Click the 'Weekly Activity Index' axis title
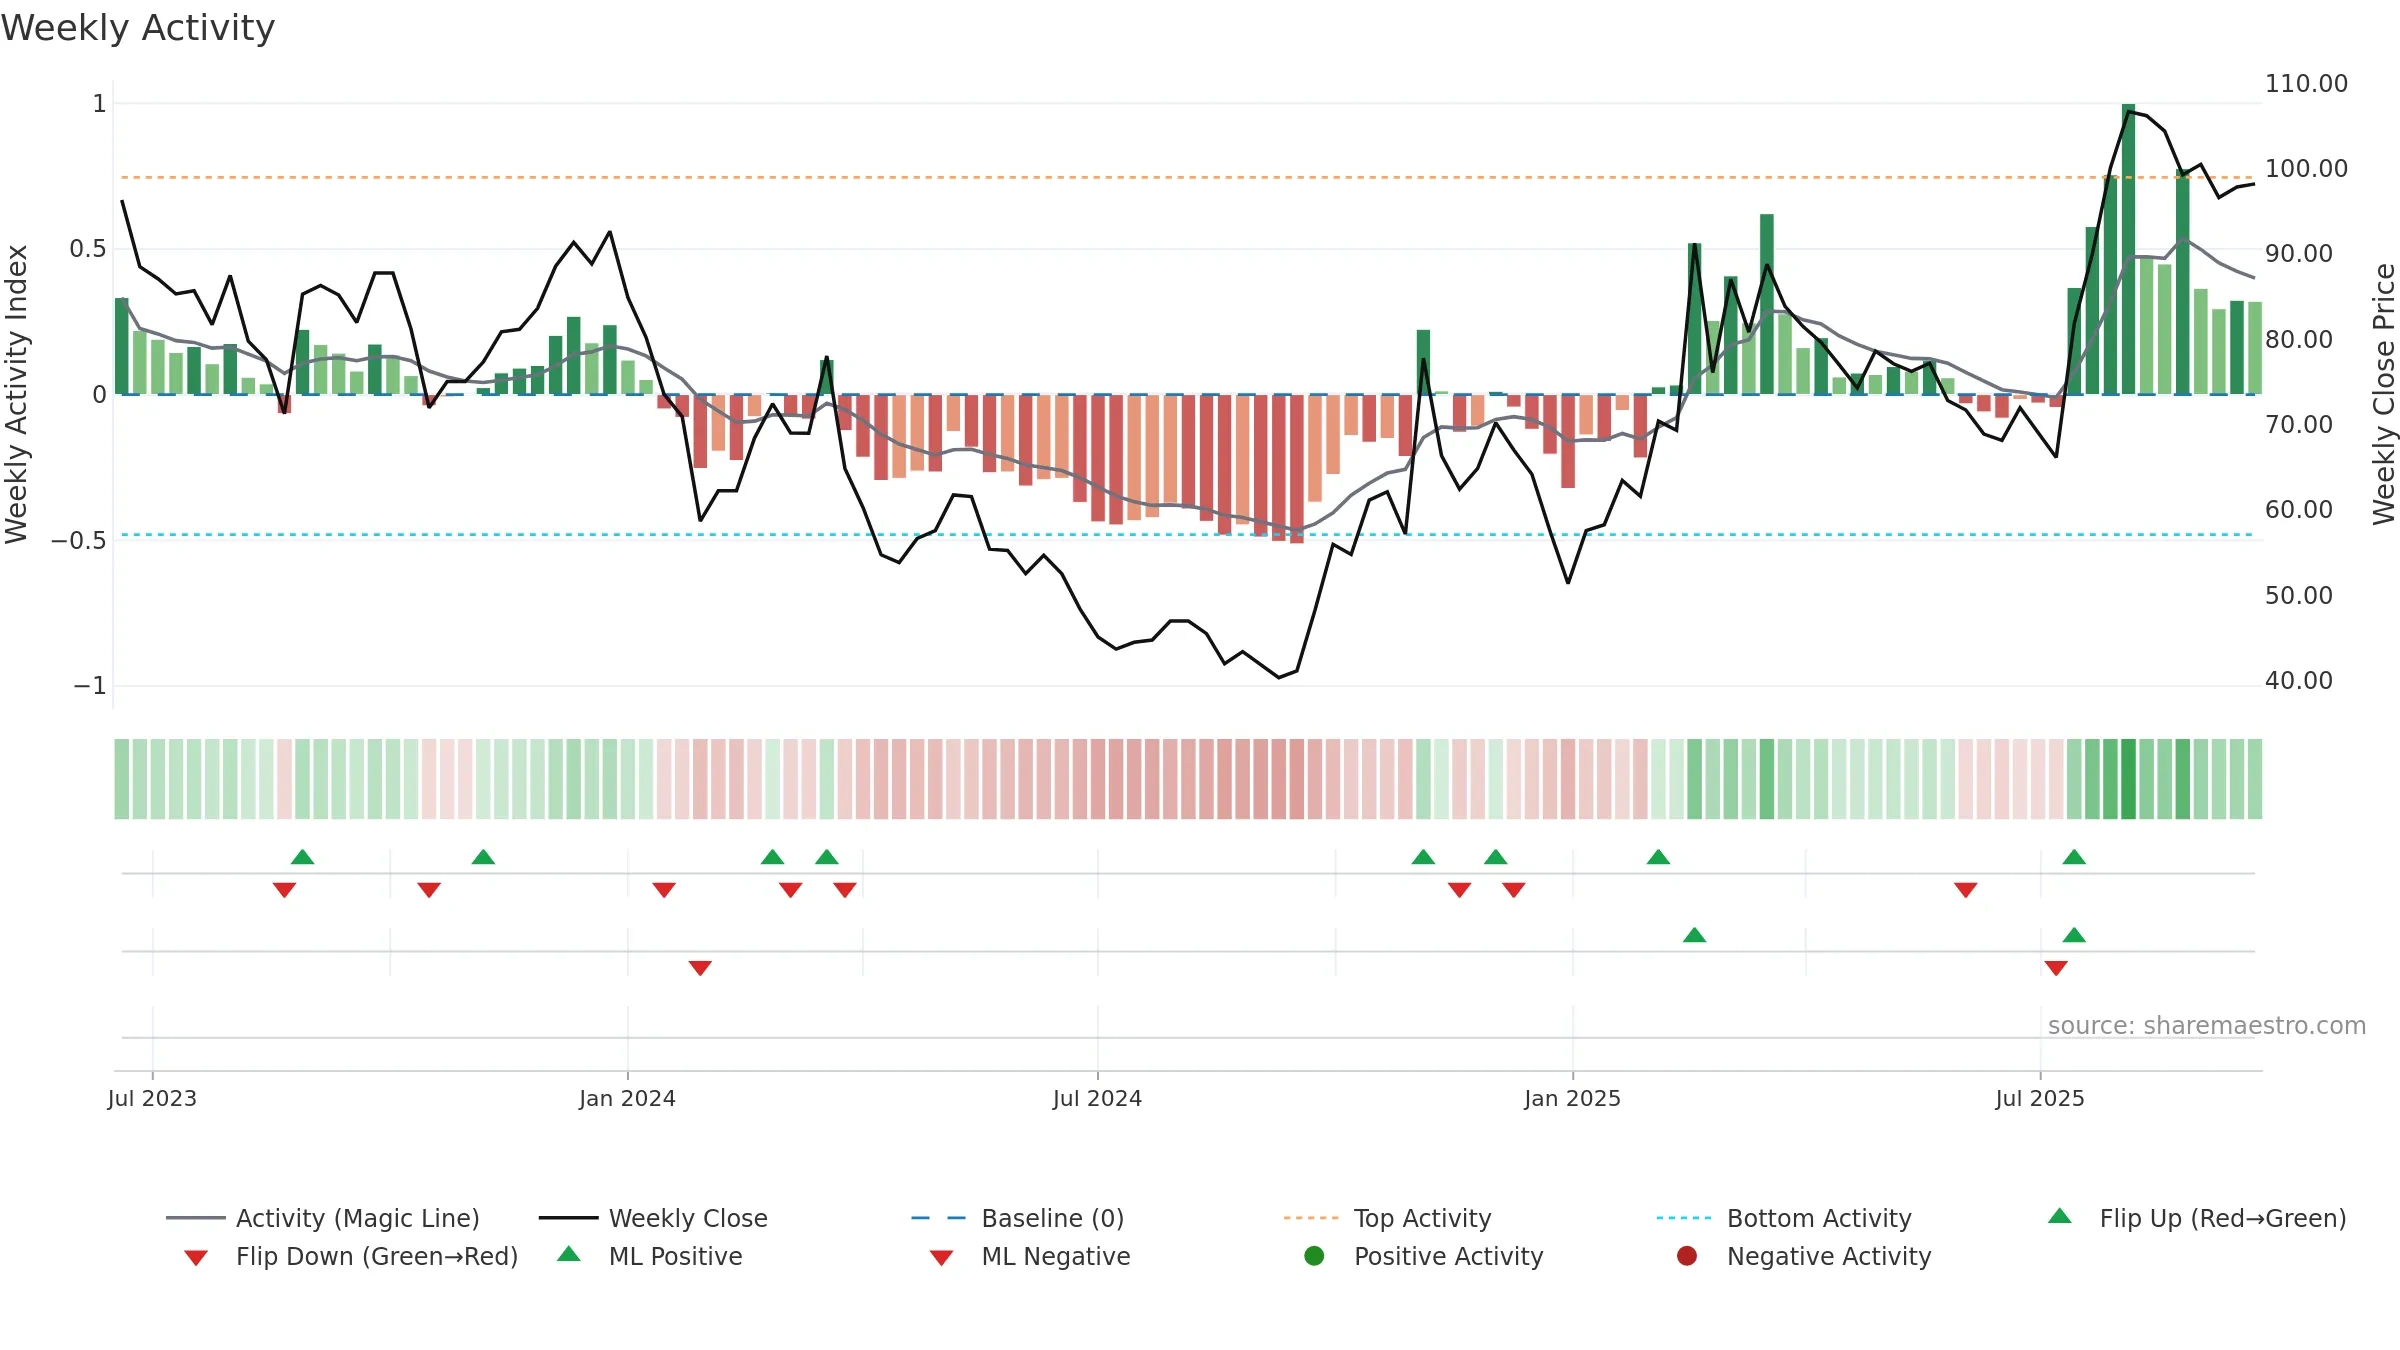Image resolution: width=2400 pixels, height=1350 pixels. 16,394
